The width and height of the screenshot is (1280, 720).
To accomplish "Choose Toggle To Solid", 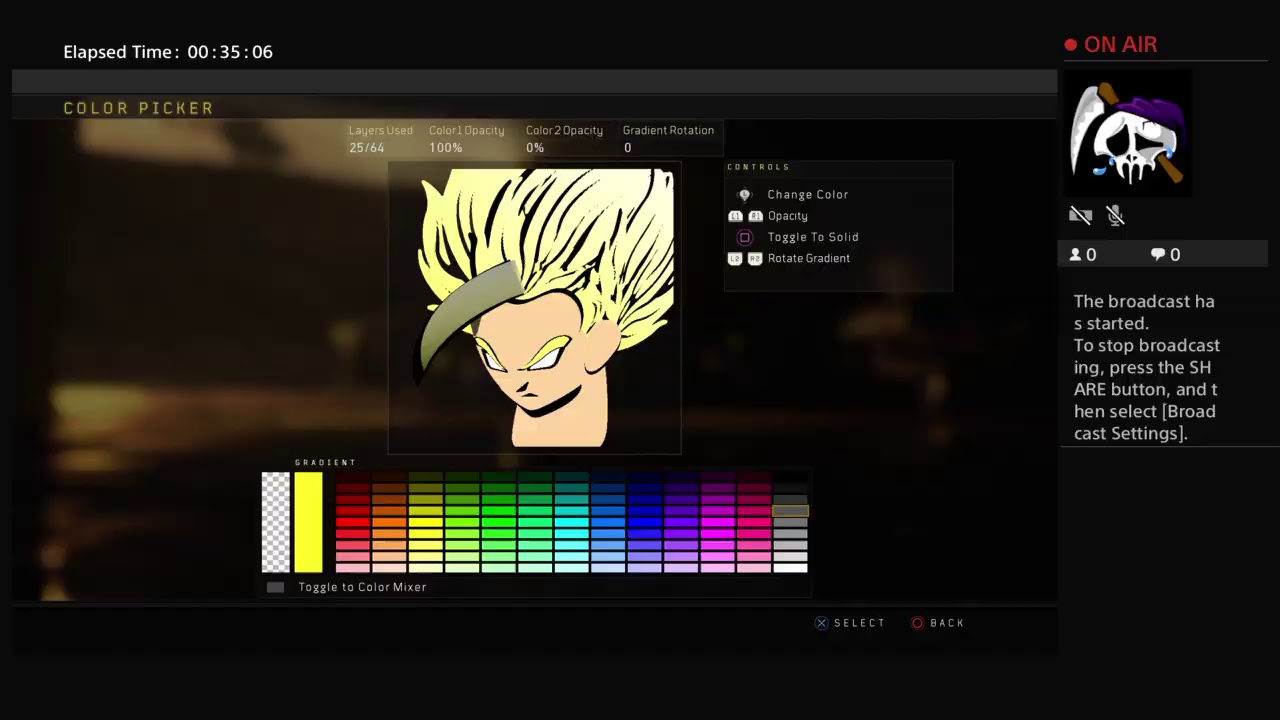I will (813, 237).
